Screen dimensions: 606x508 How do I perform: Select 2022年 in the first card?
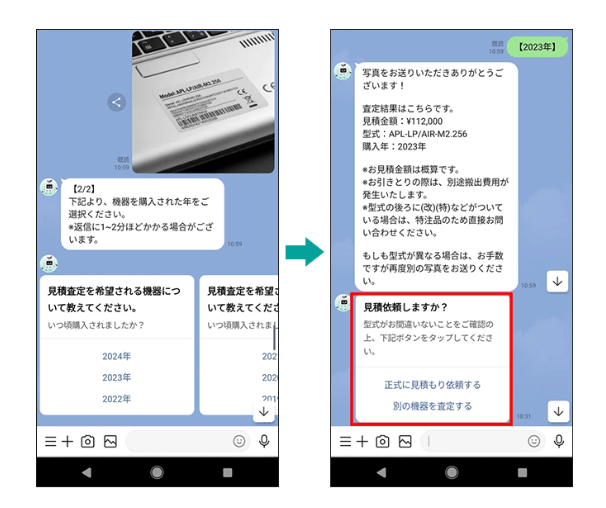(117, 399)
